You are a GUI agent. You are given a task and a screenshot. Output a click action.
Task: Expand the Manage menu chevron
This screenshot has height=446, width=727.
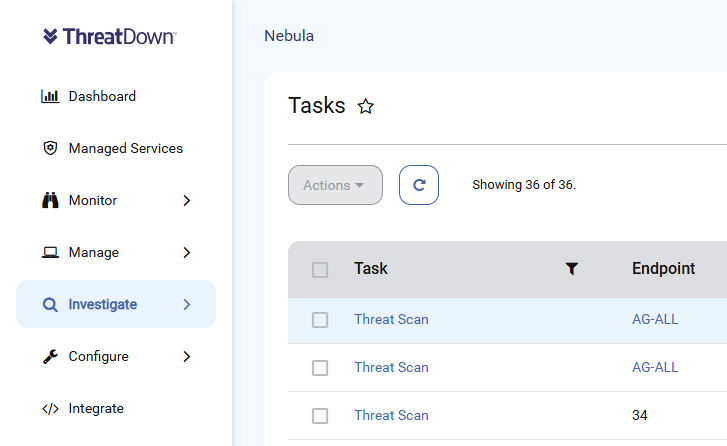pyautogui.click(x=186, y=252)
